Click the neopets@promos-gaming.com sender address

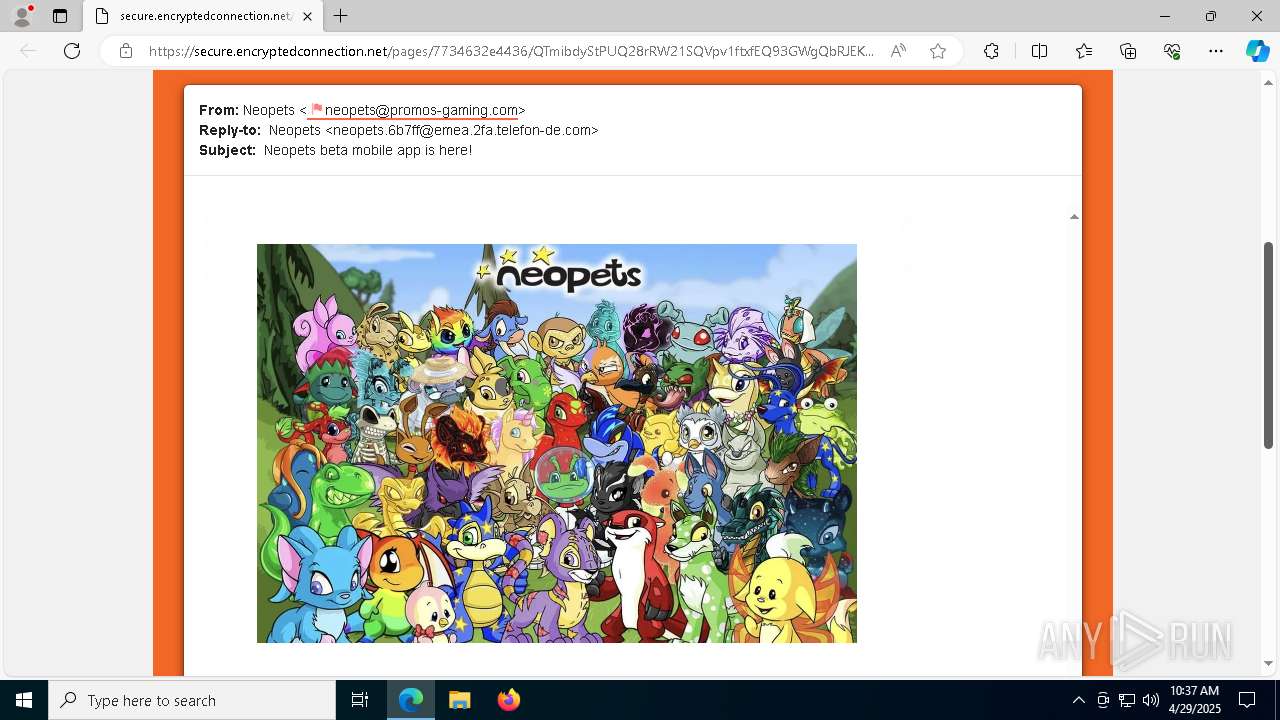point(421,110)
